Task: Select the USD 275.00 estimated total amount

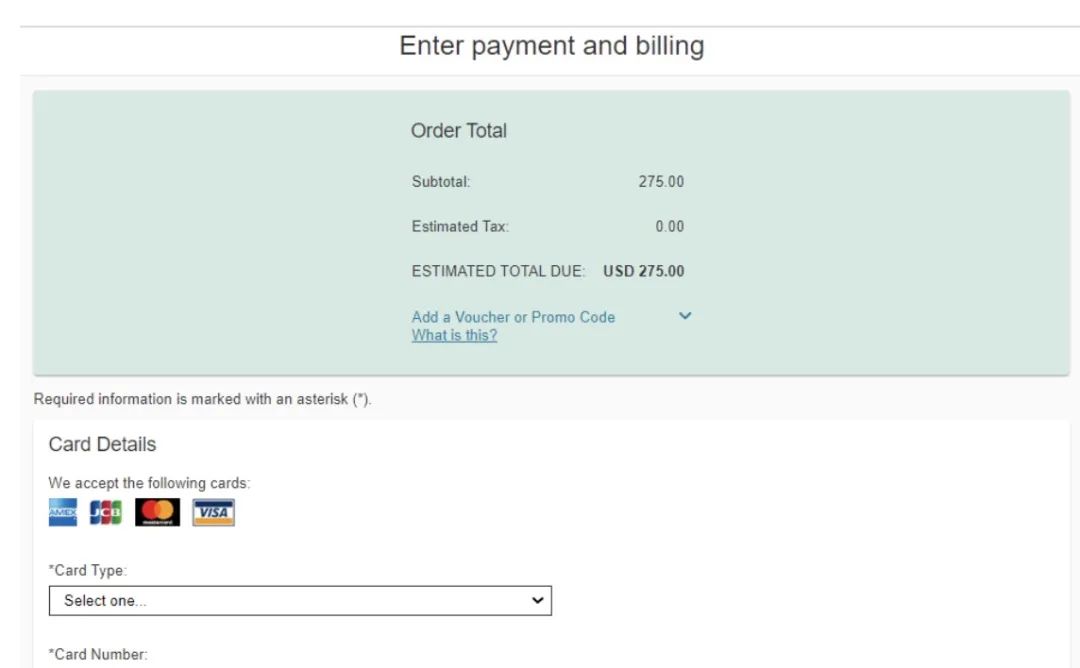Action: pyautogui.click(x=644, y=271)
